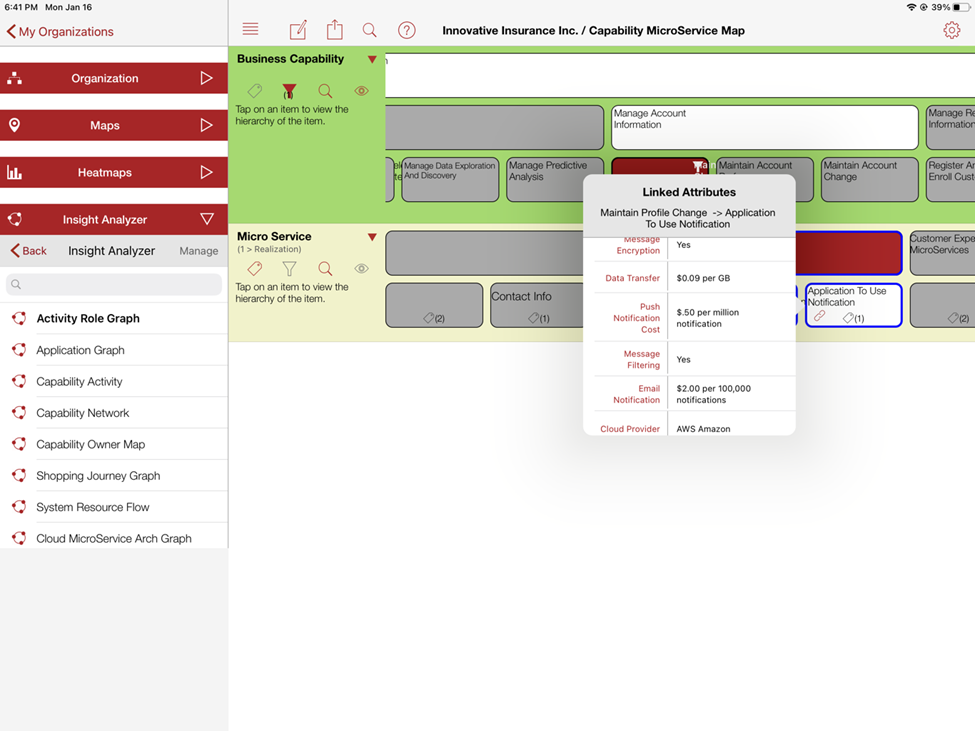
Task: Select the Manage Account Information capability box
Action: (765, 127)
